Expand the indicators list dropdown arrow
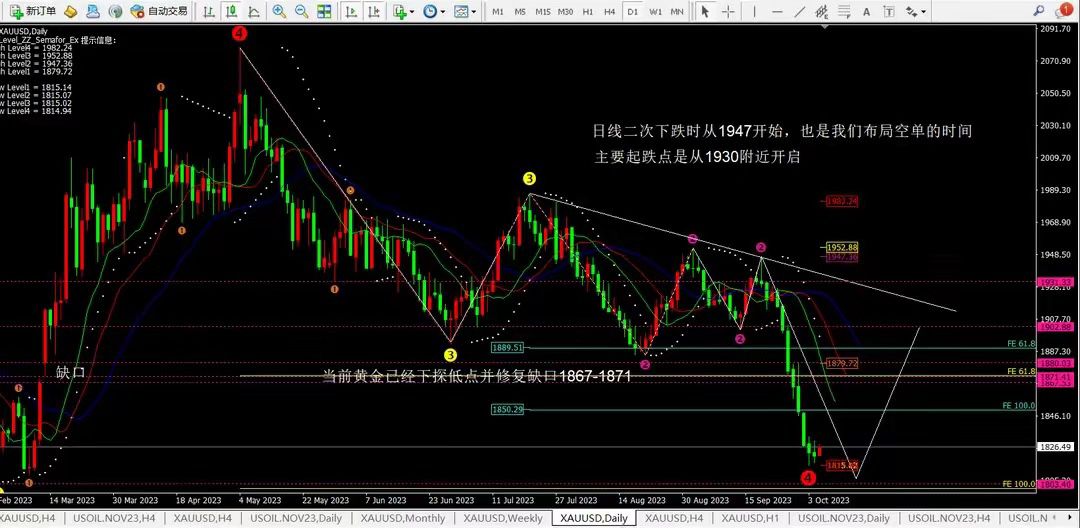 click(412, 12)
